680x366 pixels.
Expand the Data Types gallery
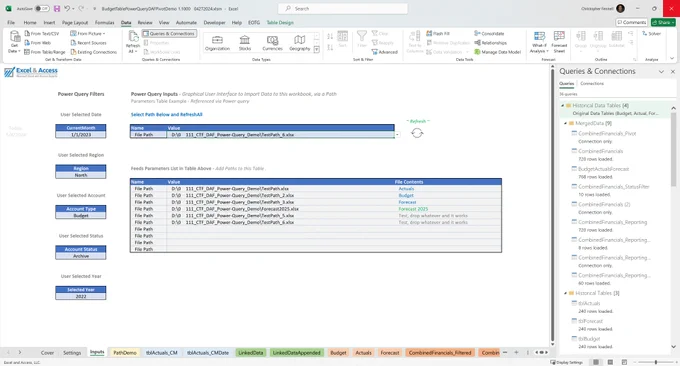point(317,50)
